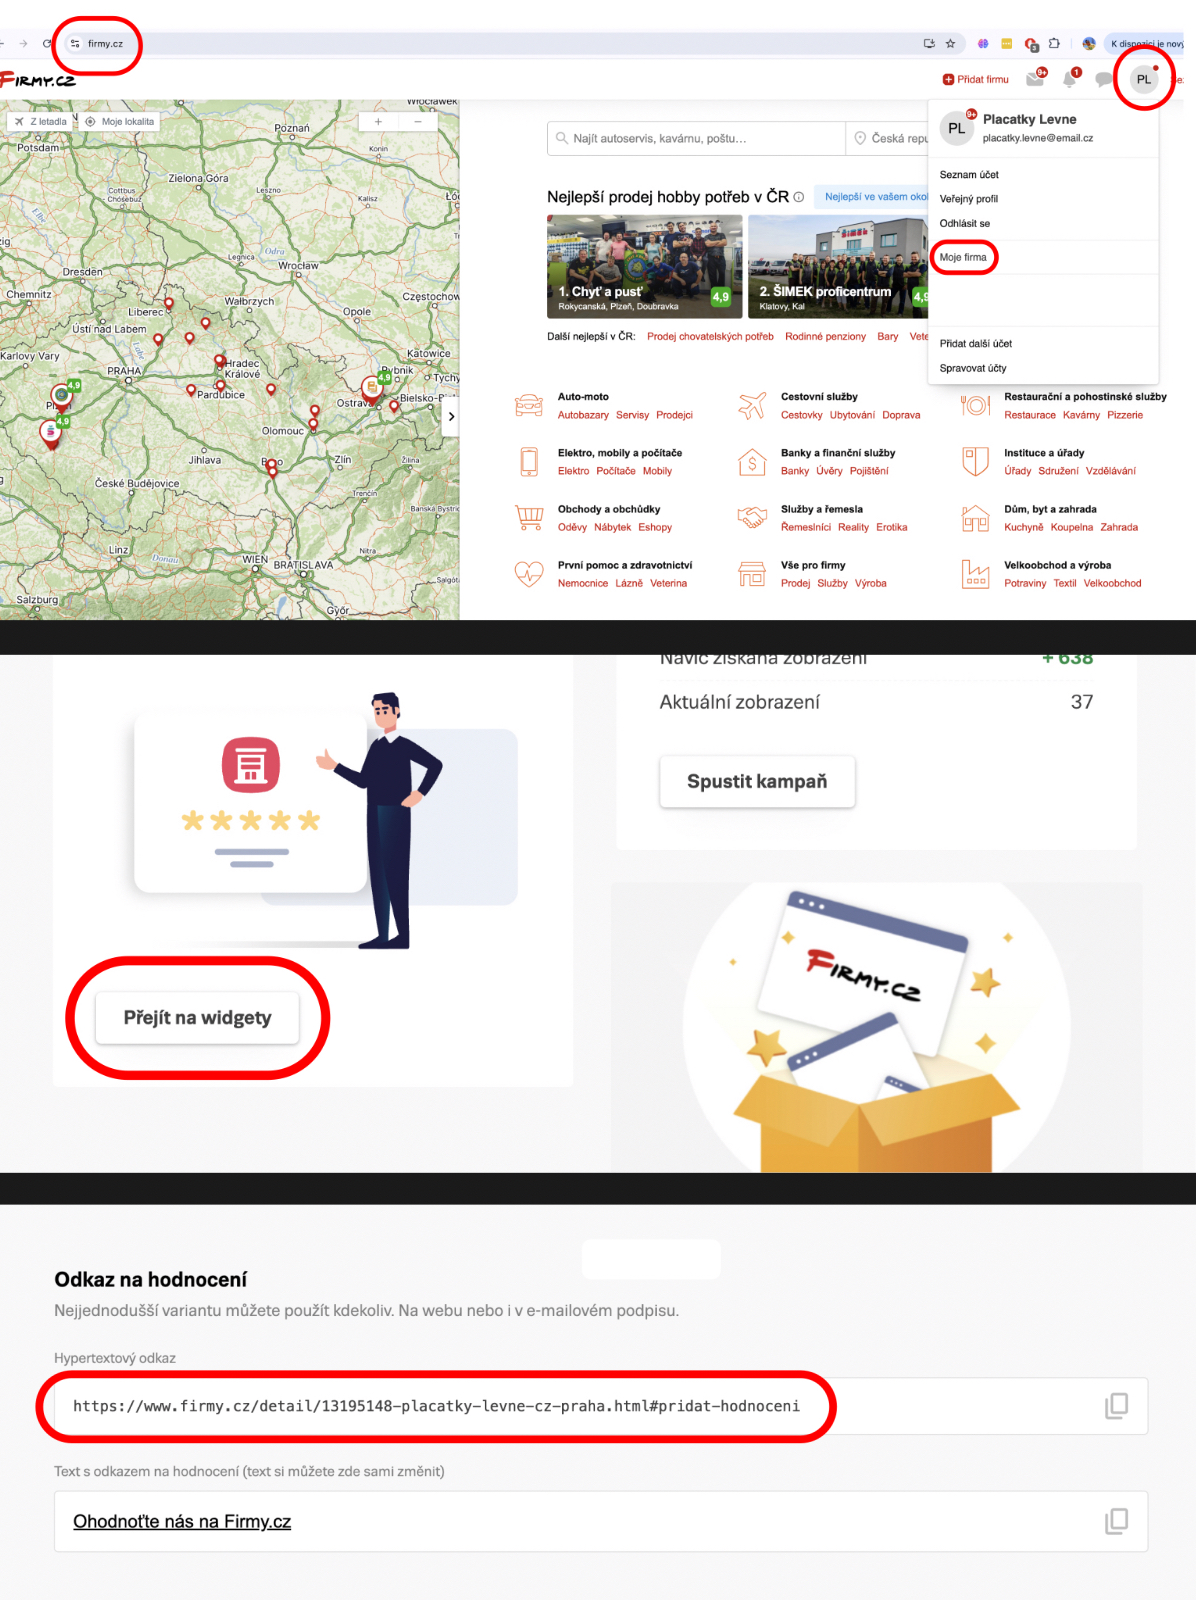Collapse the map with the side arrow
Image resolution: width=1196 pixels, height=1600 pixels.
point(451,416)
